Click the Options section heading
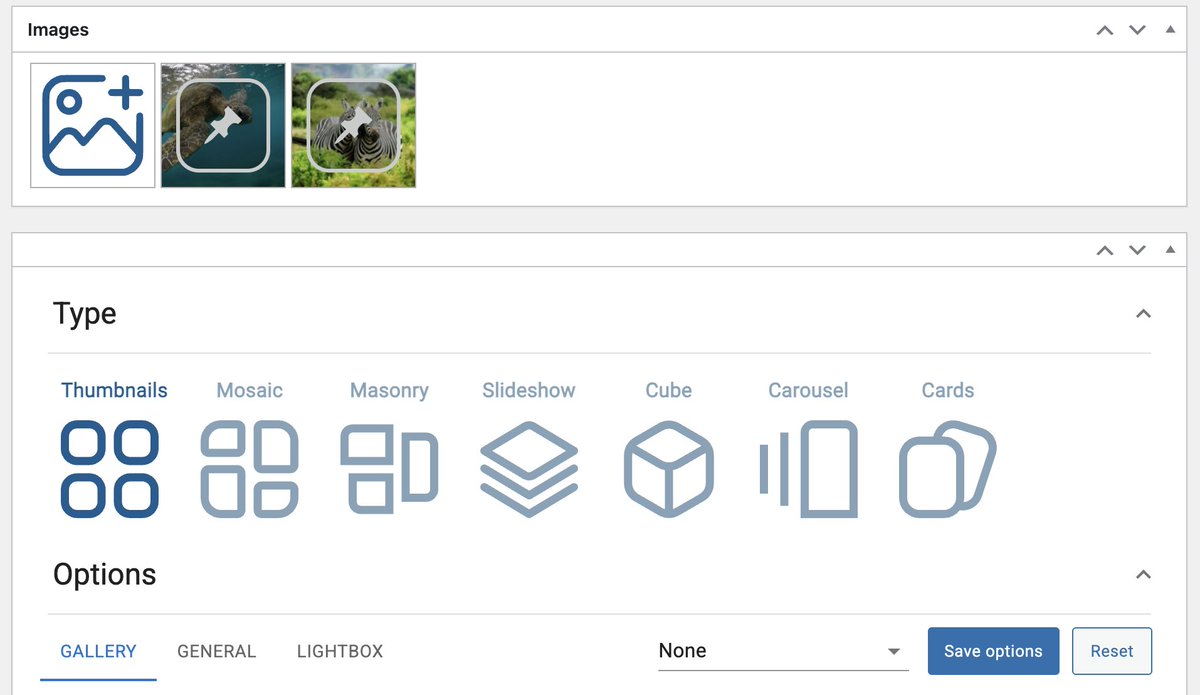The height and width of the screenshot is (695, 1200). click(105, 575)
